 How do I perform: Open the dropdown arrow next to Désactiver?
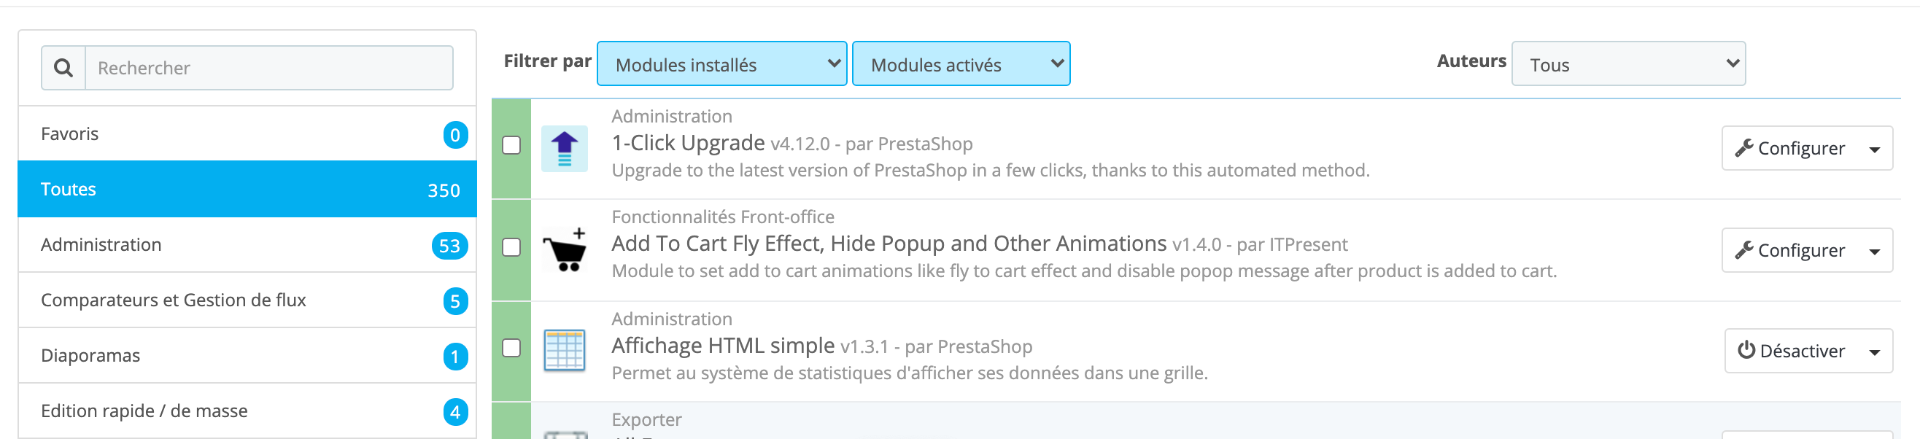click(1875, 351)
